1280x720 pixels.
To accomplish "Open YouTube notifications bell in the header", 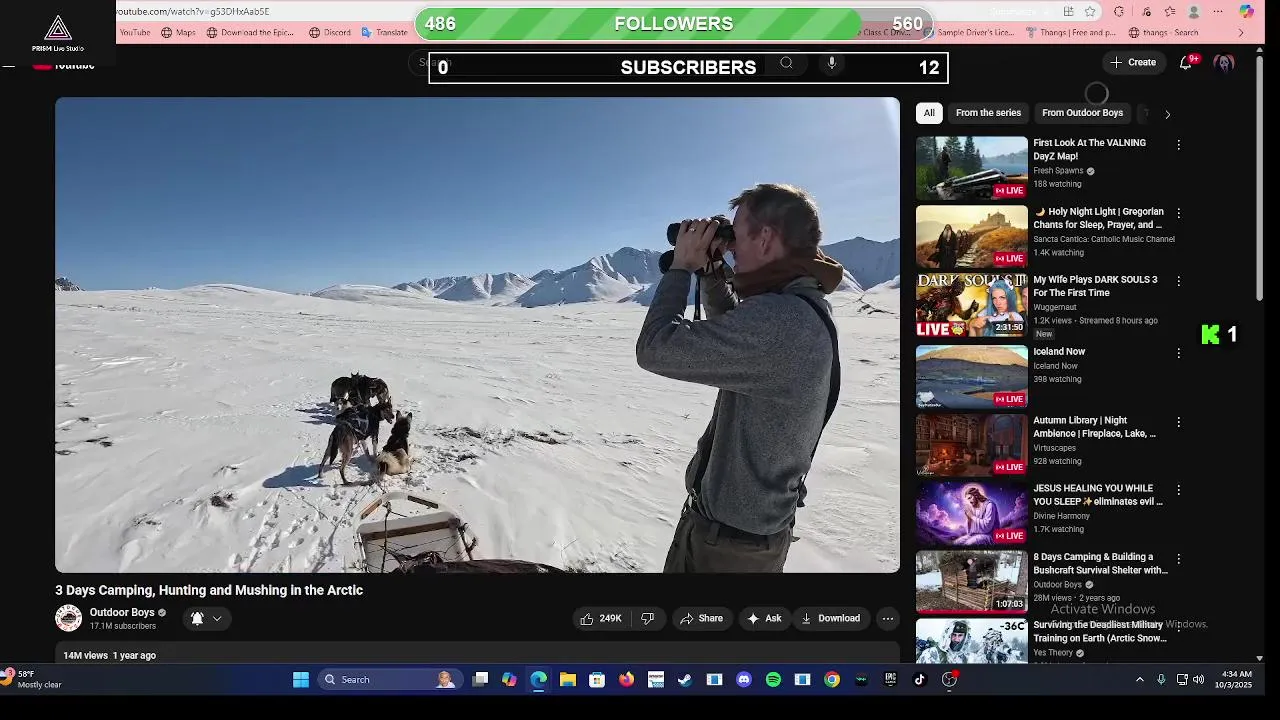I will coord(1186,62).
